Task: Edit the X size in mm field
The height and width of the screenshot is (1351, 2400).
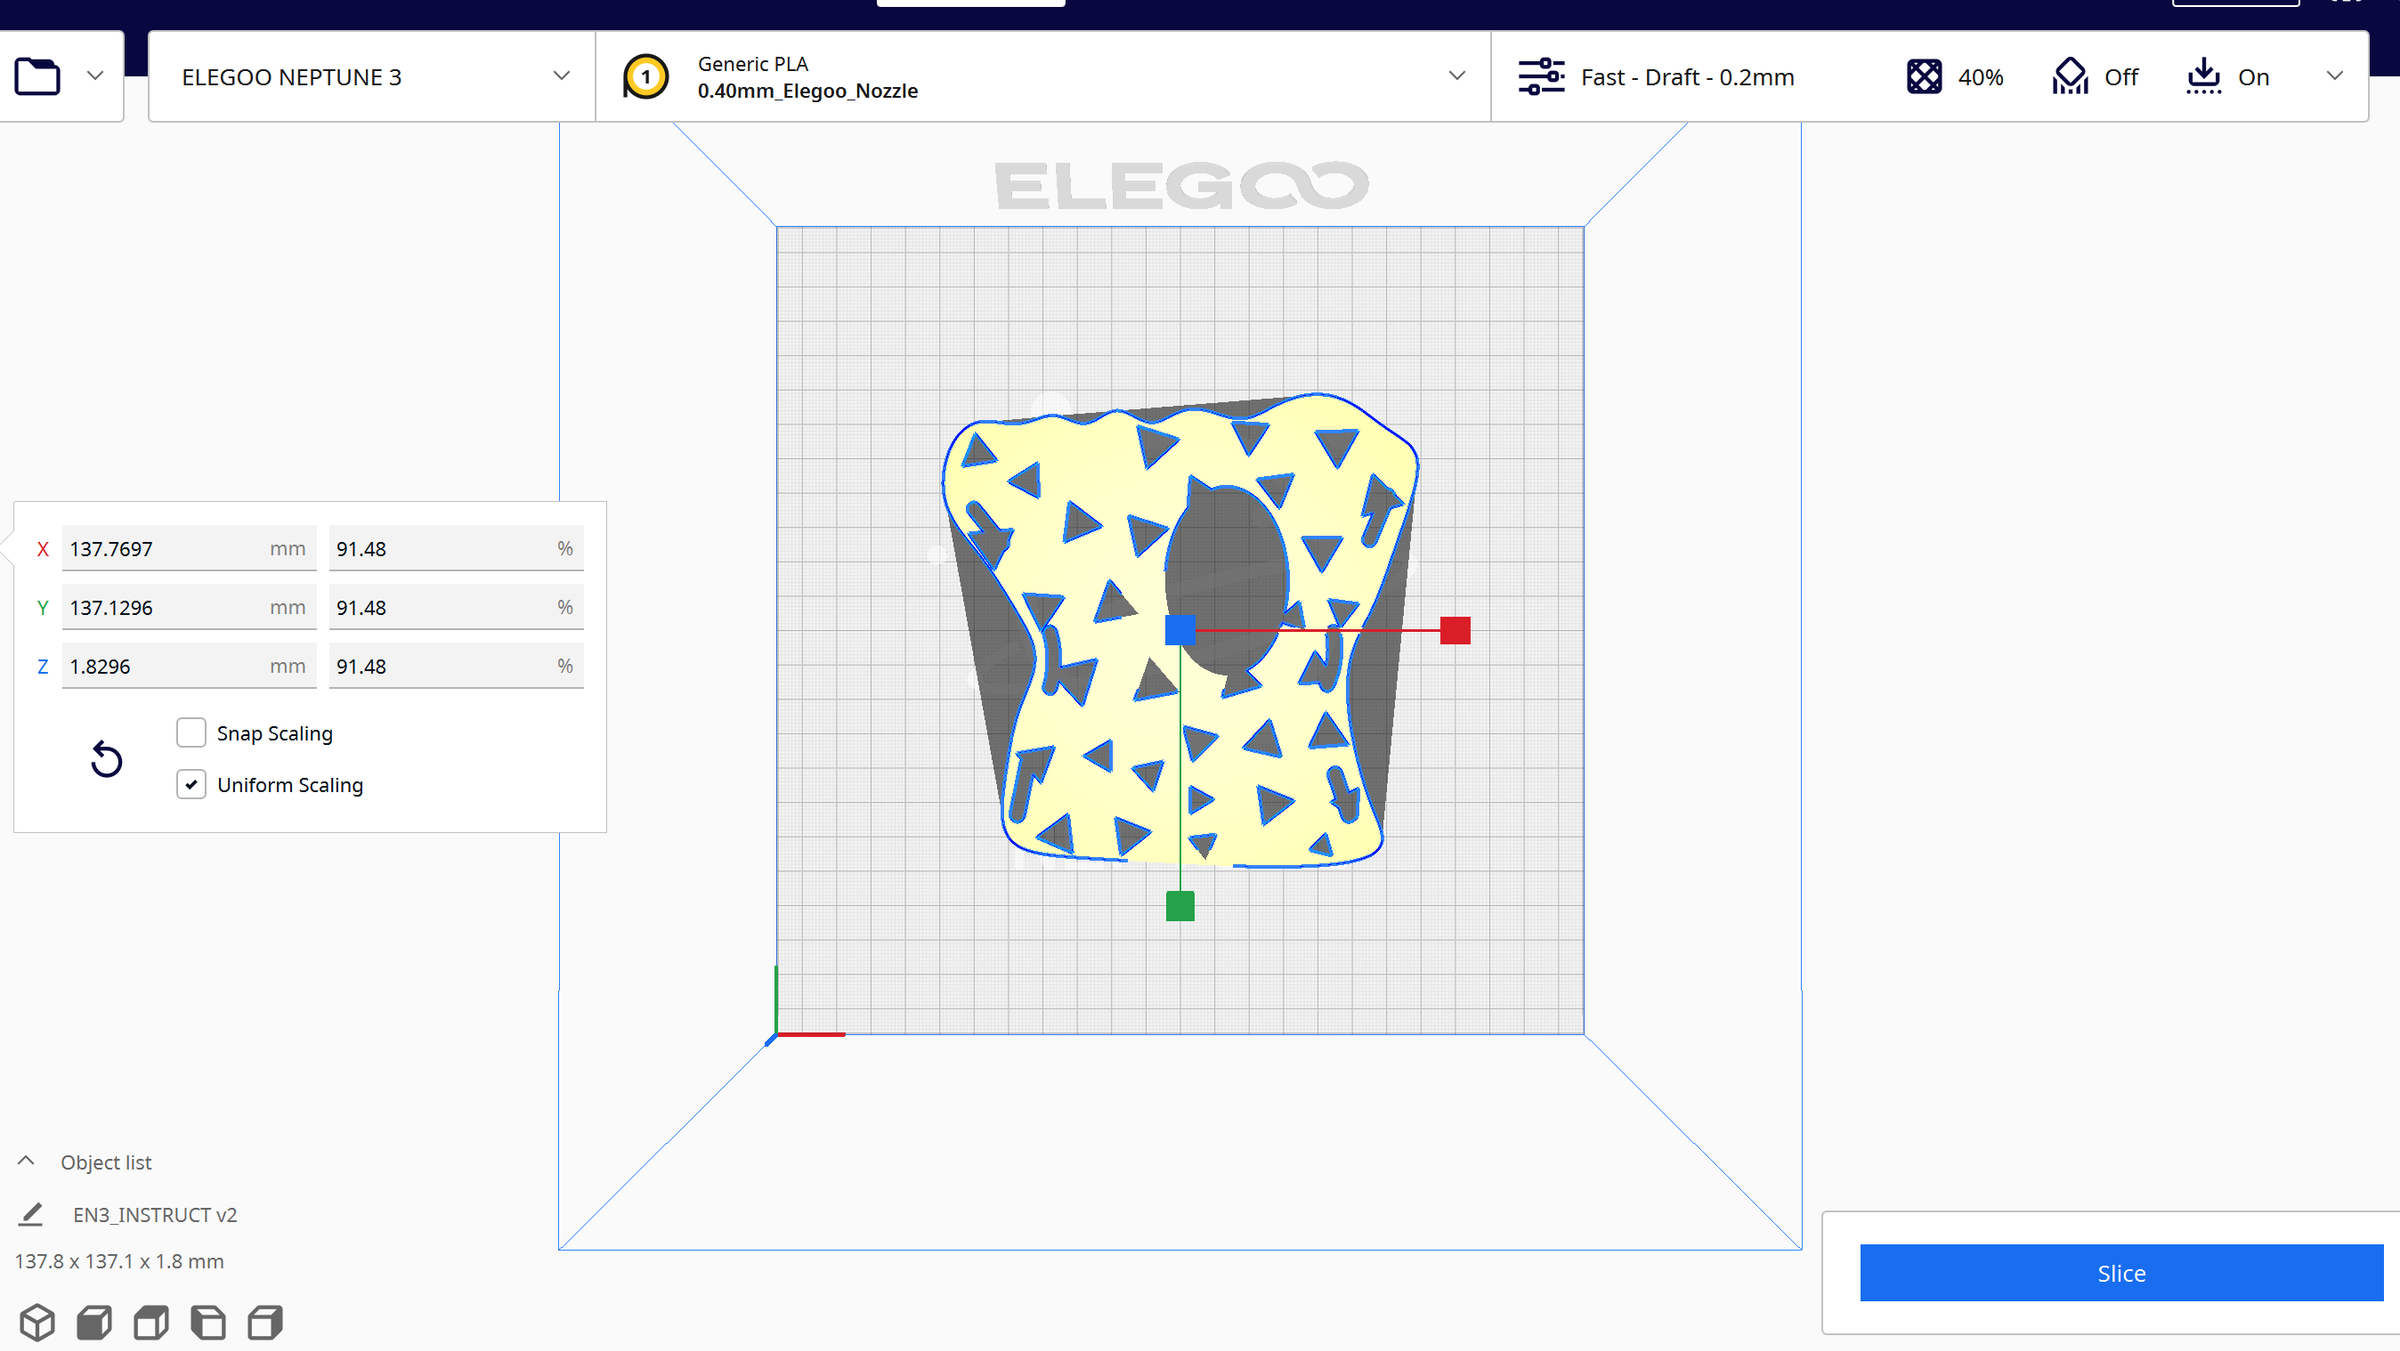Action: (189, 549)
